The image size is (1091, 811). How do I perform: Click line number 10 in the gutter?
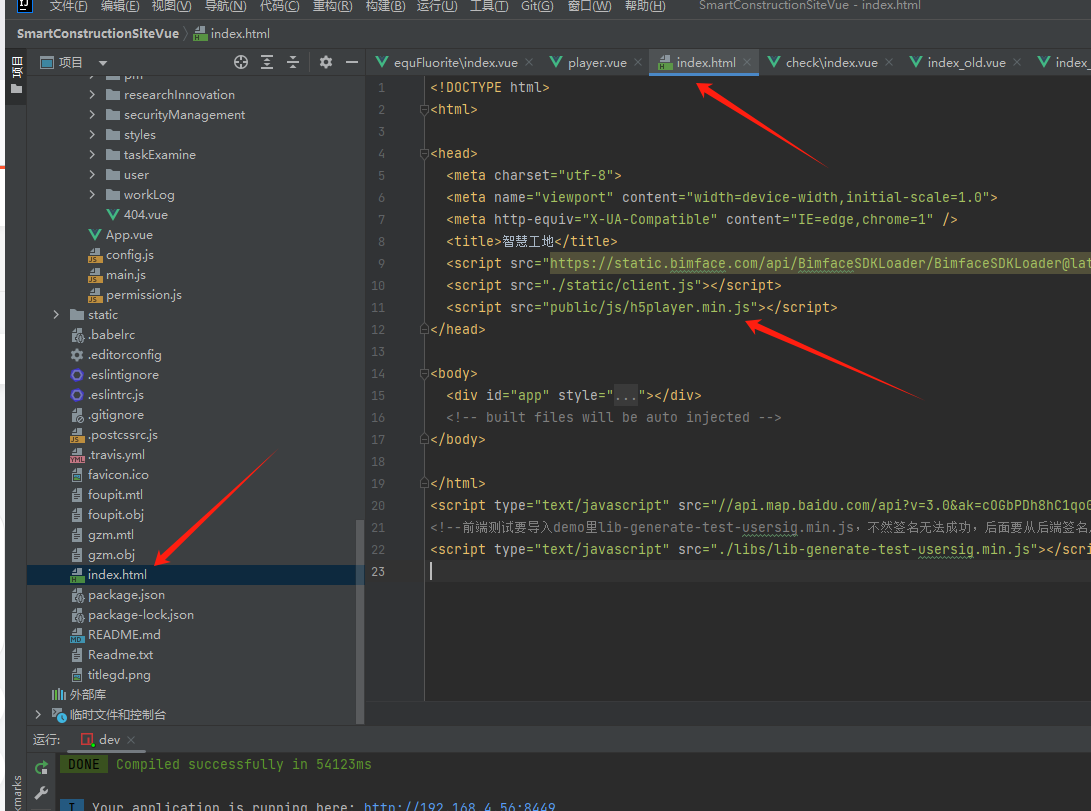(x=378, y=286)
